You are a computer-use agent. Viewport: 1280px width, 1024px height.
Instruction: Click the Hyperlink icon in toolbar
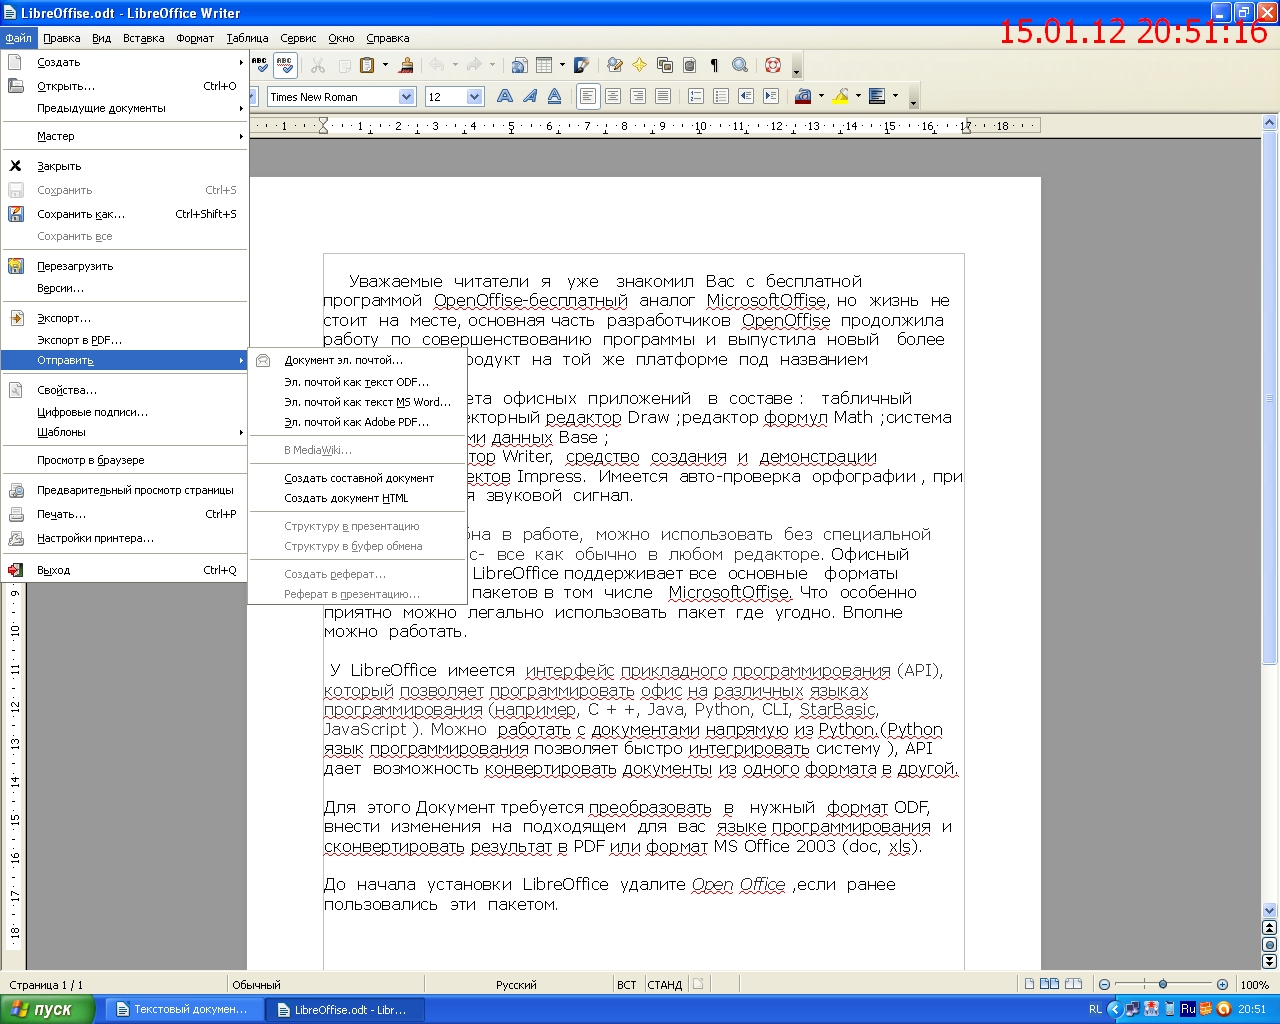pos(519,65)
